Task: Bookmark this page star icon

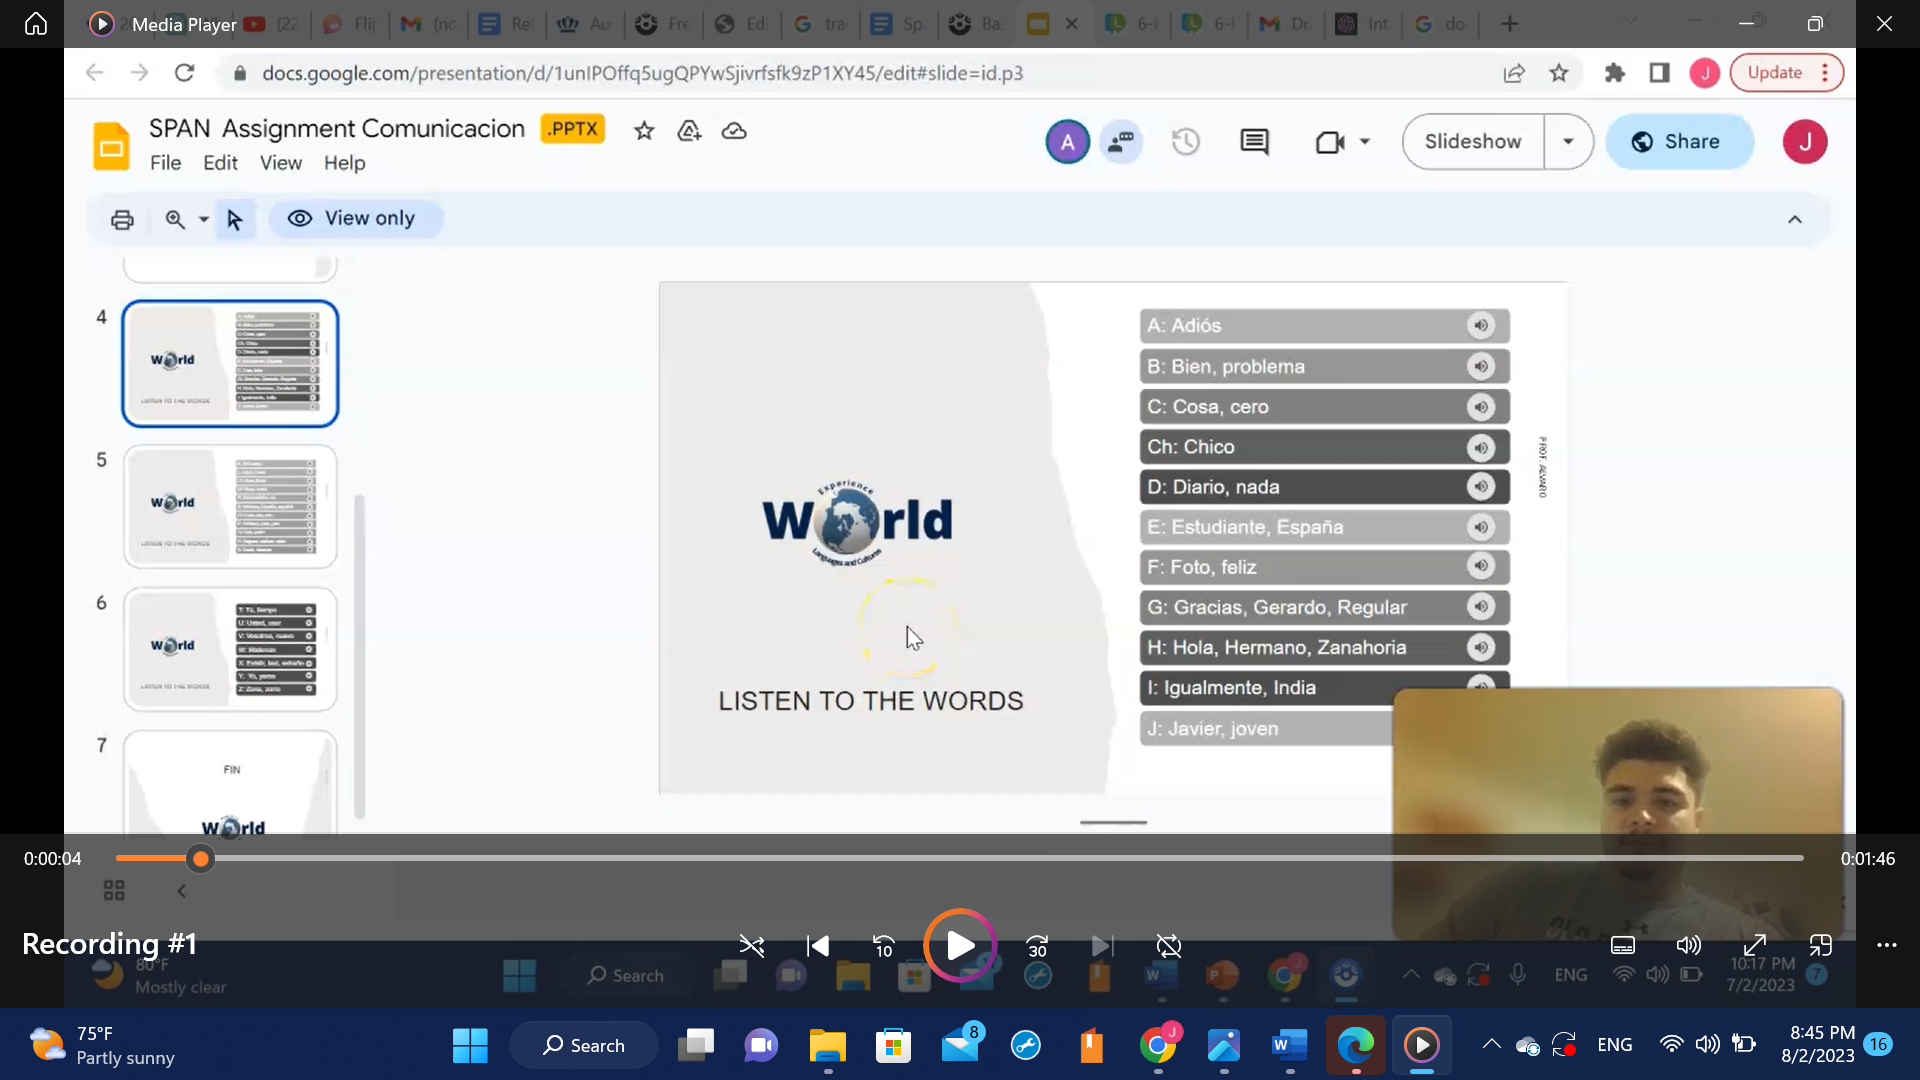Action: (x=1559, y=73)
